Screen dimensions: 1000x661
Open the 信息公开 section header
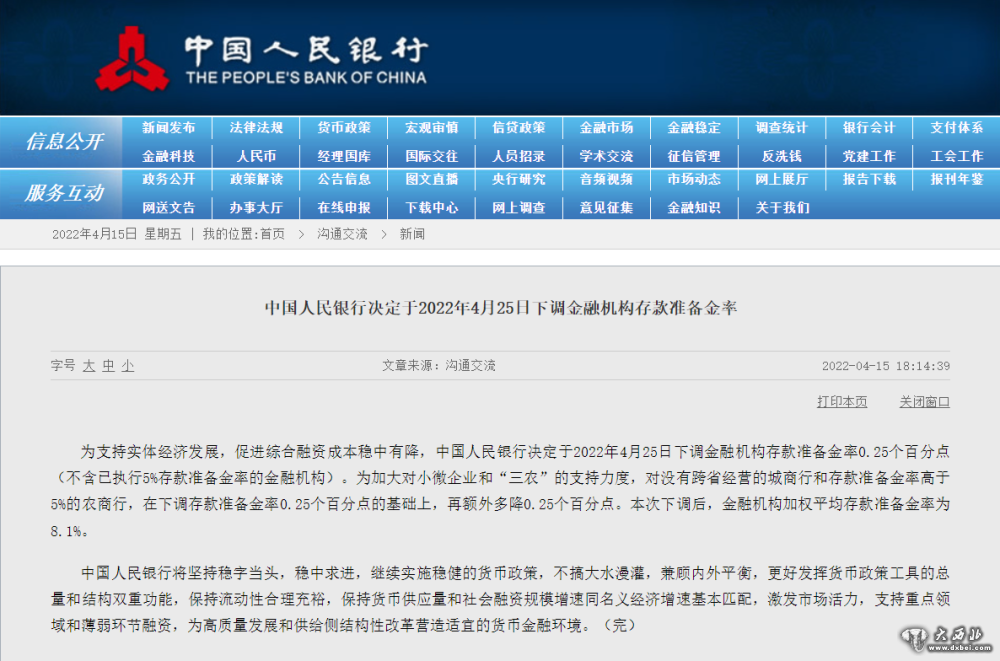(64, 142)
